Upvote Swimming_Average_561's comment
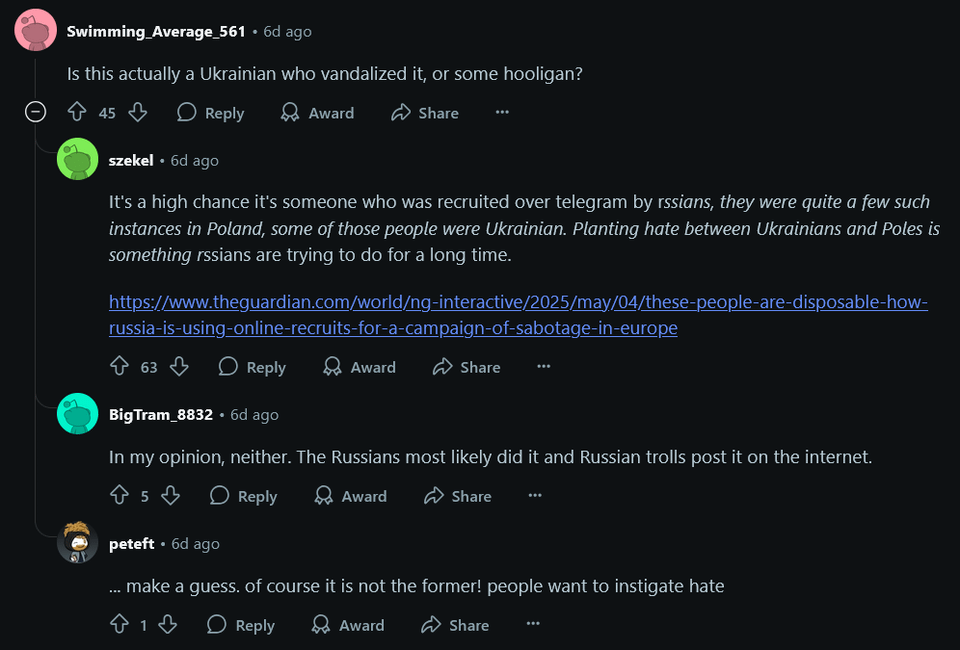This screenshot has height=650, width=960. pos(77,112)
